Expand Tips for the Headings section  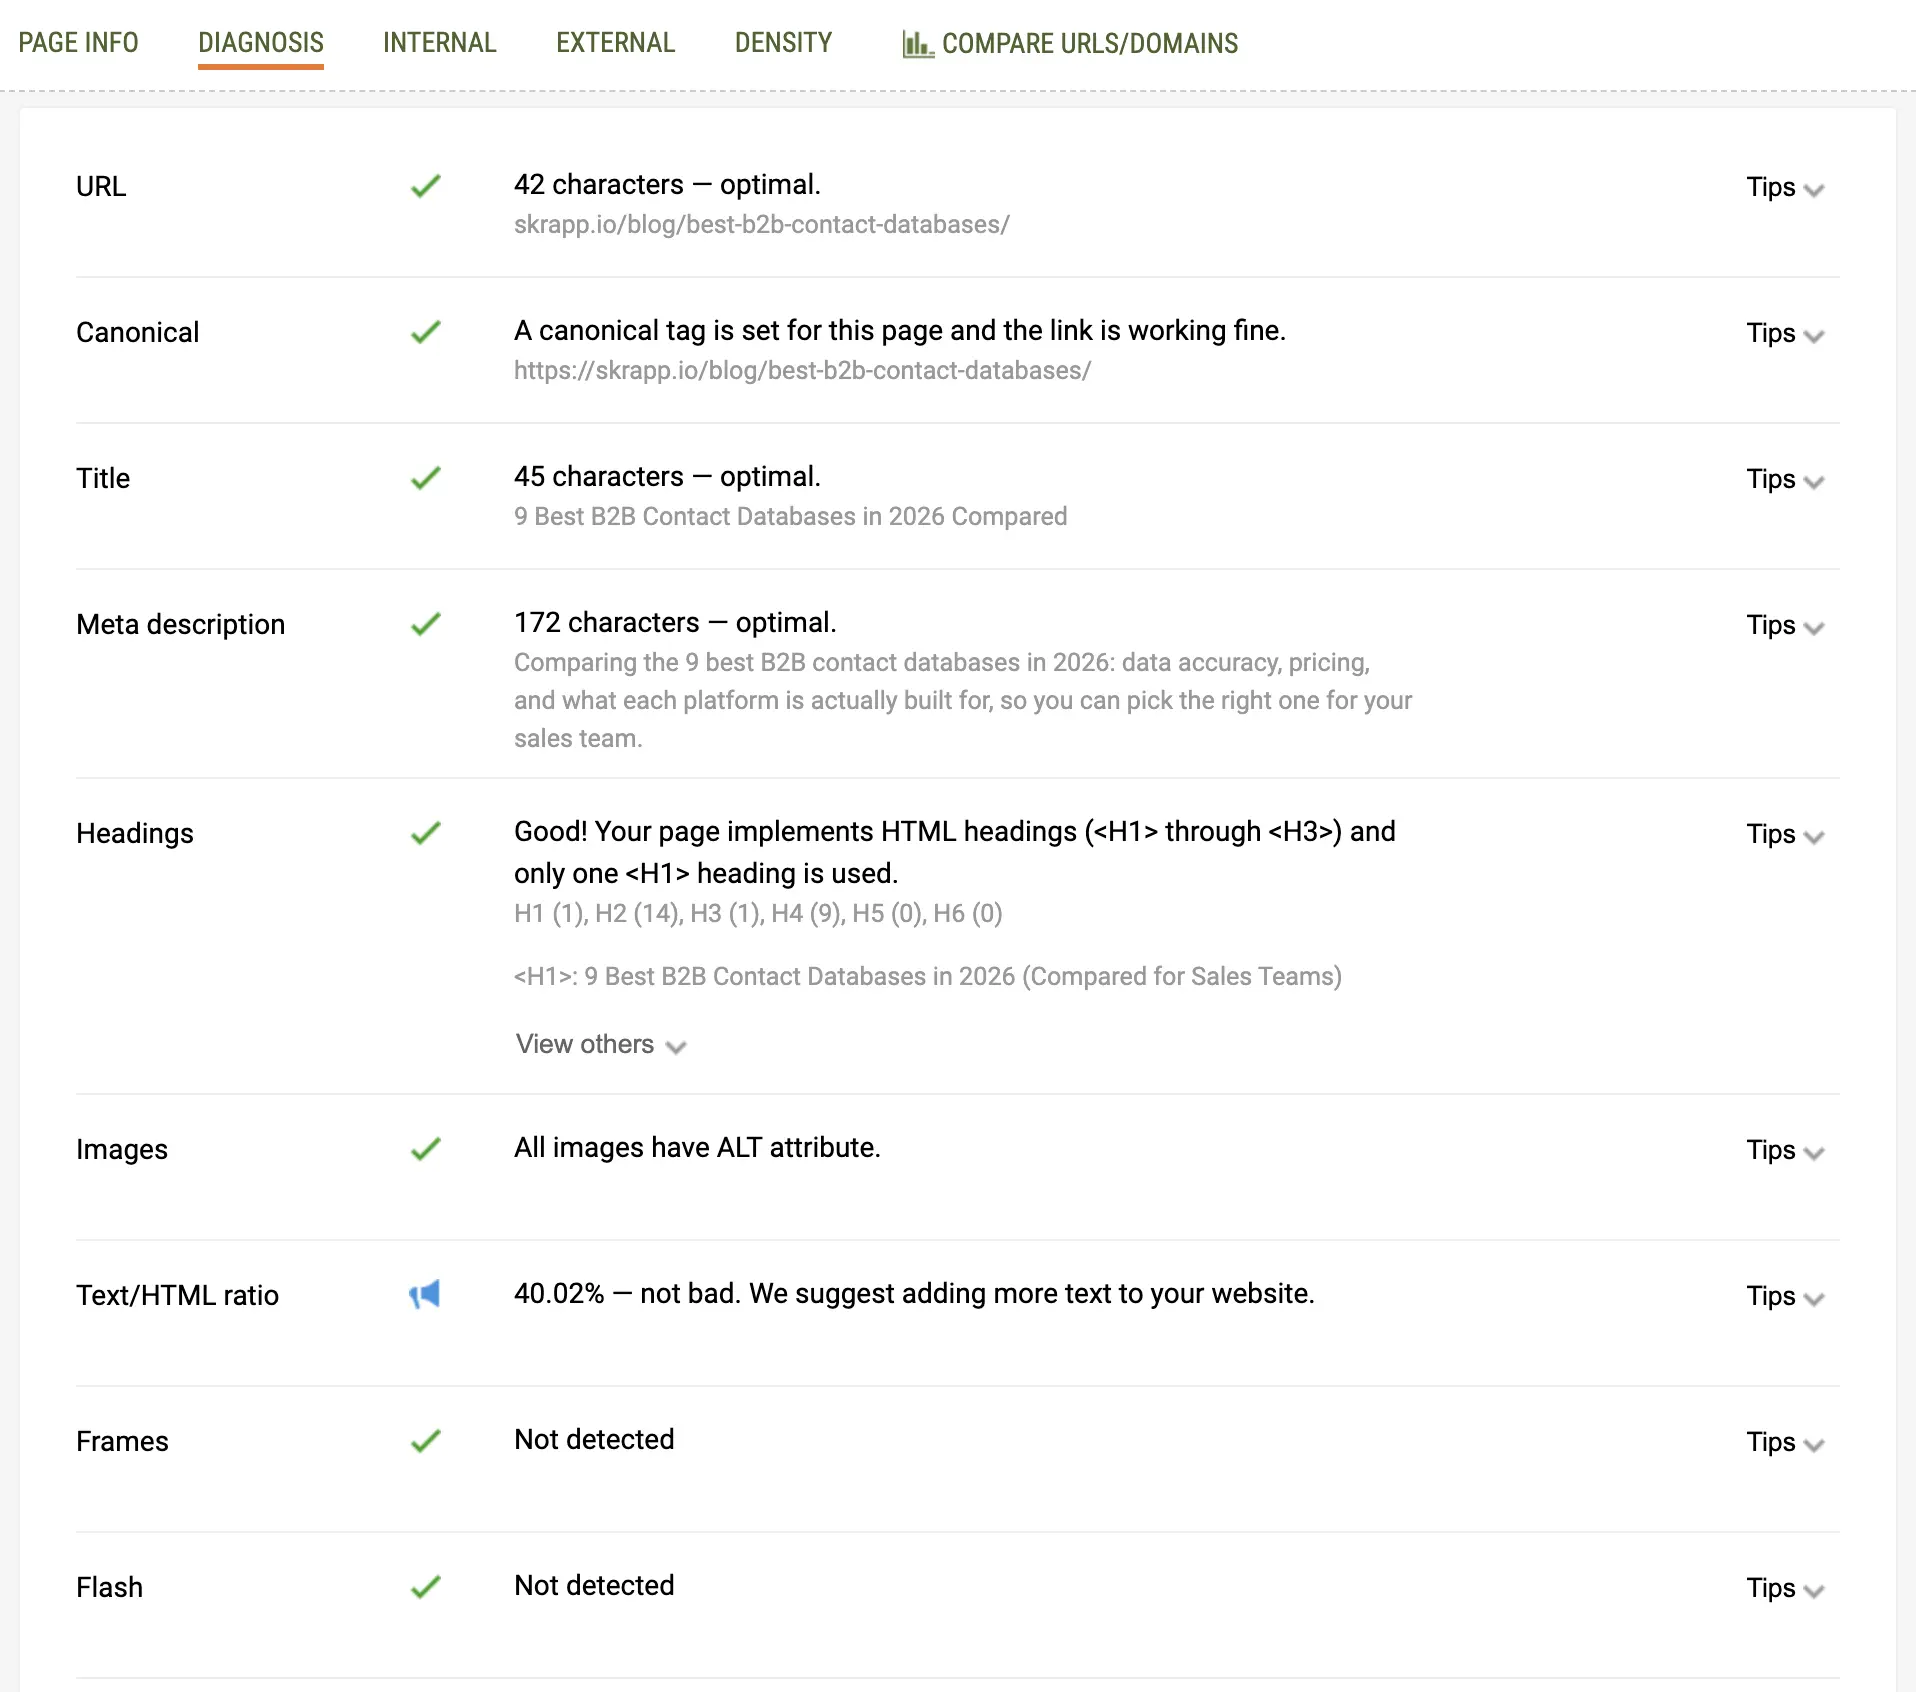[1785, 834]
